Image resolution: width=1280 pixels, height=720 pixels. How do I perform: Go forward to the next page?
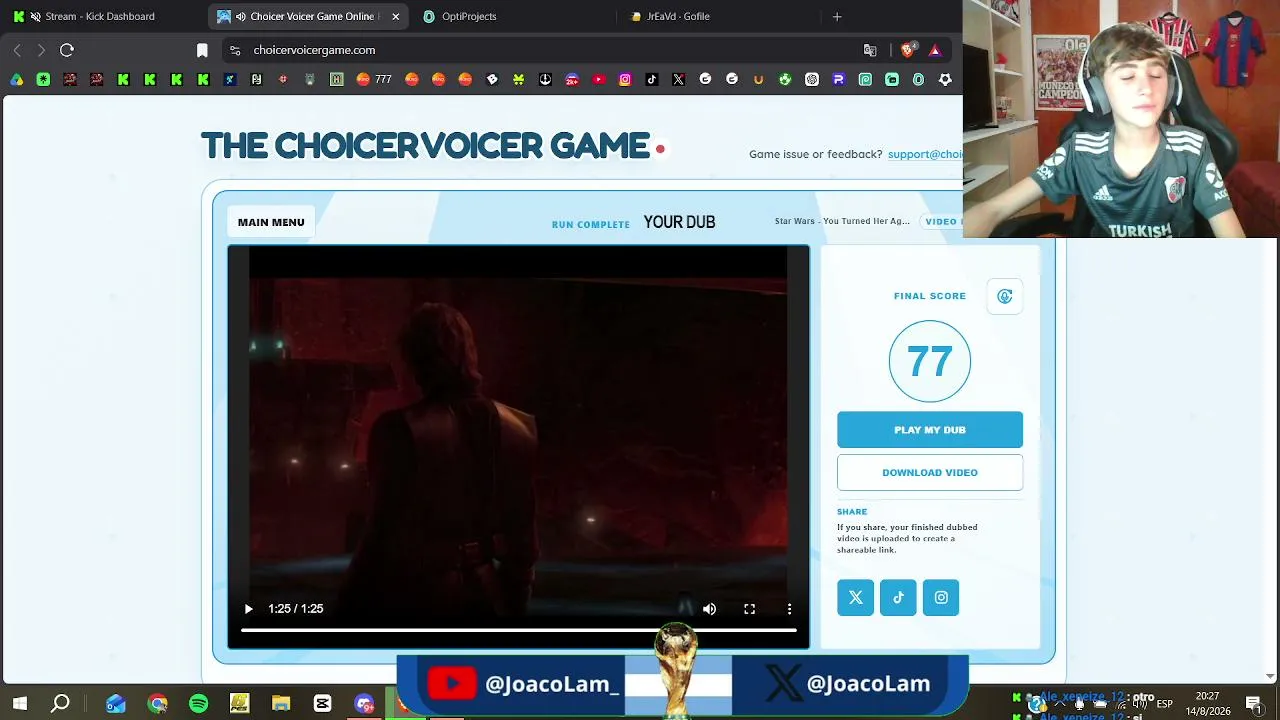click(41, 50)
